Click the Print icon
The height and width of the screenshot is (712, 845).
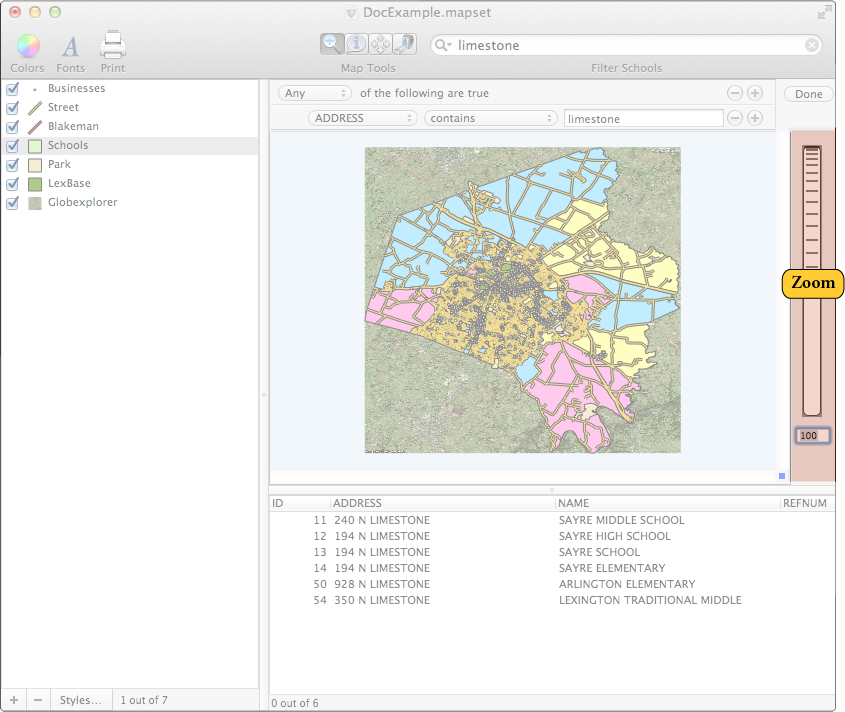click(112, 45)
